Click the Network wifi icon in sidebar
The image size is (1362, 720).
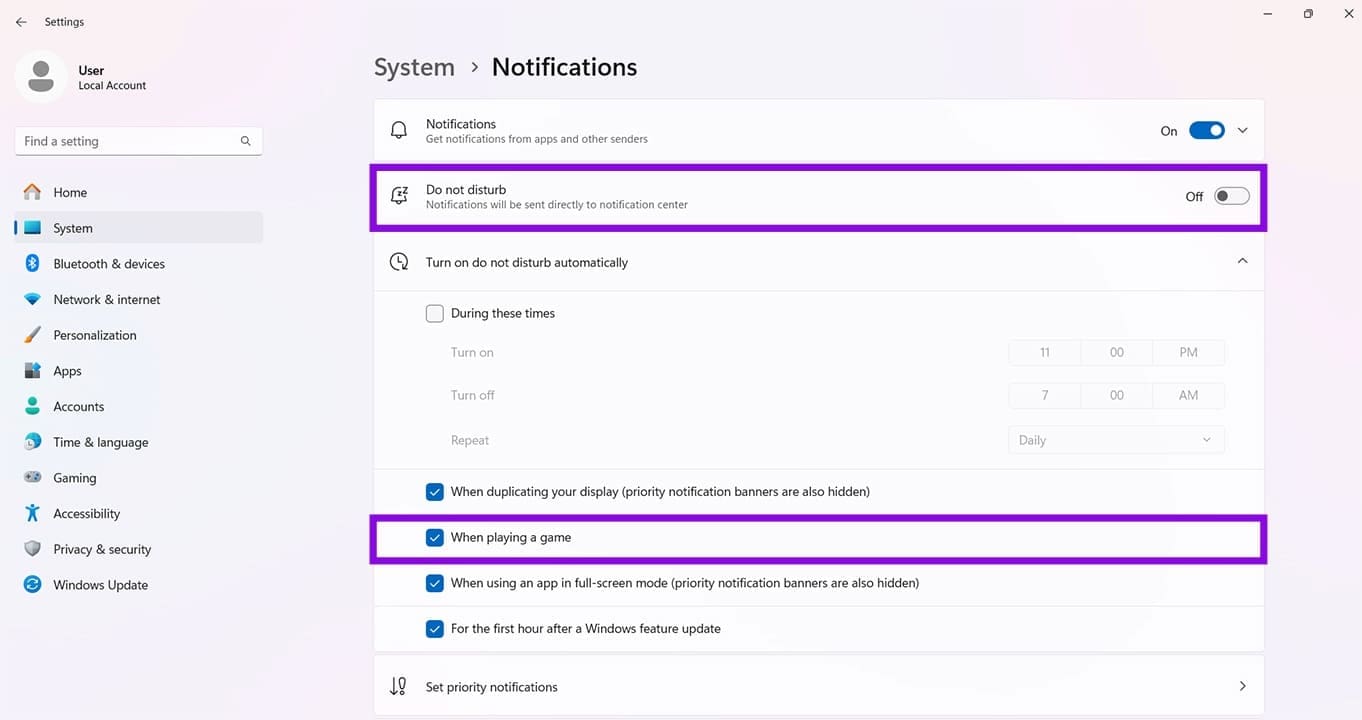[x=33, y=299]
